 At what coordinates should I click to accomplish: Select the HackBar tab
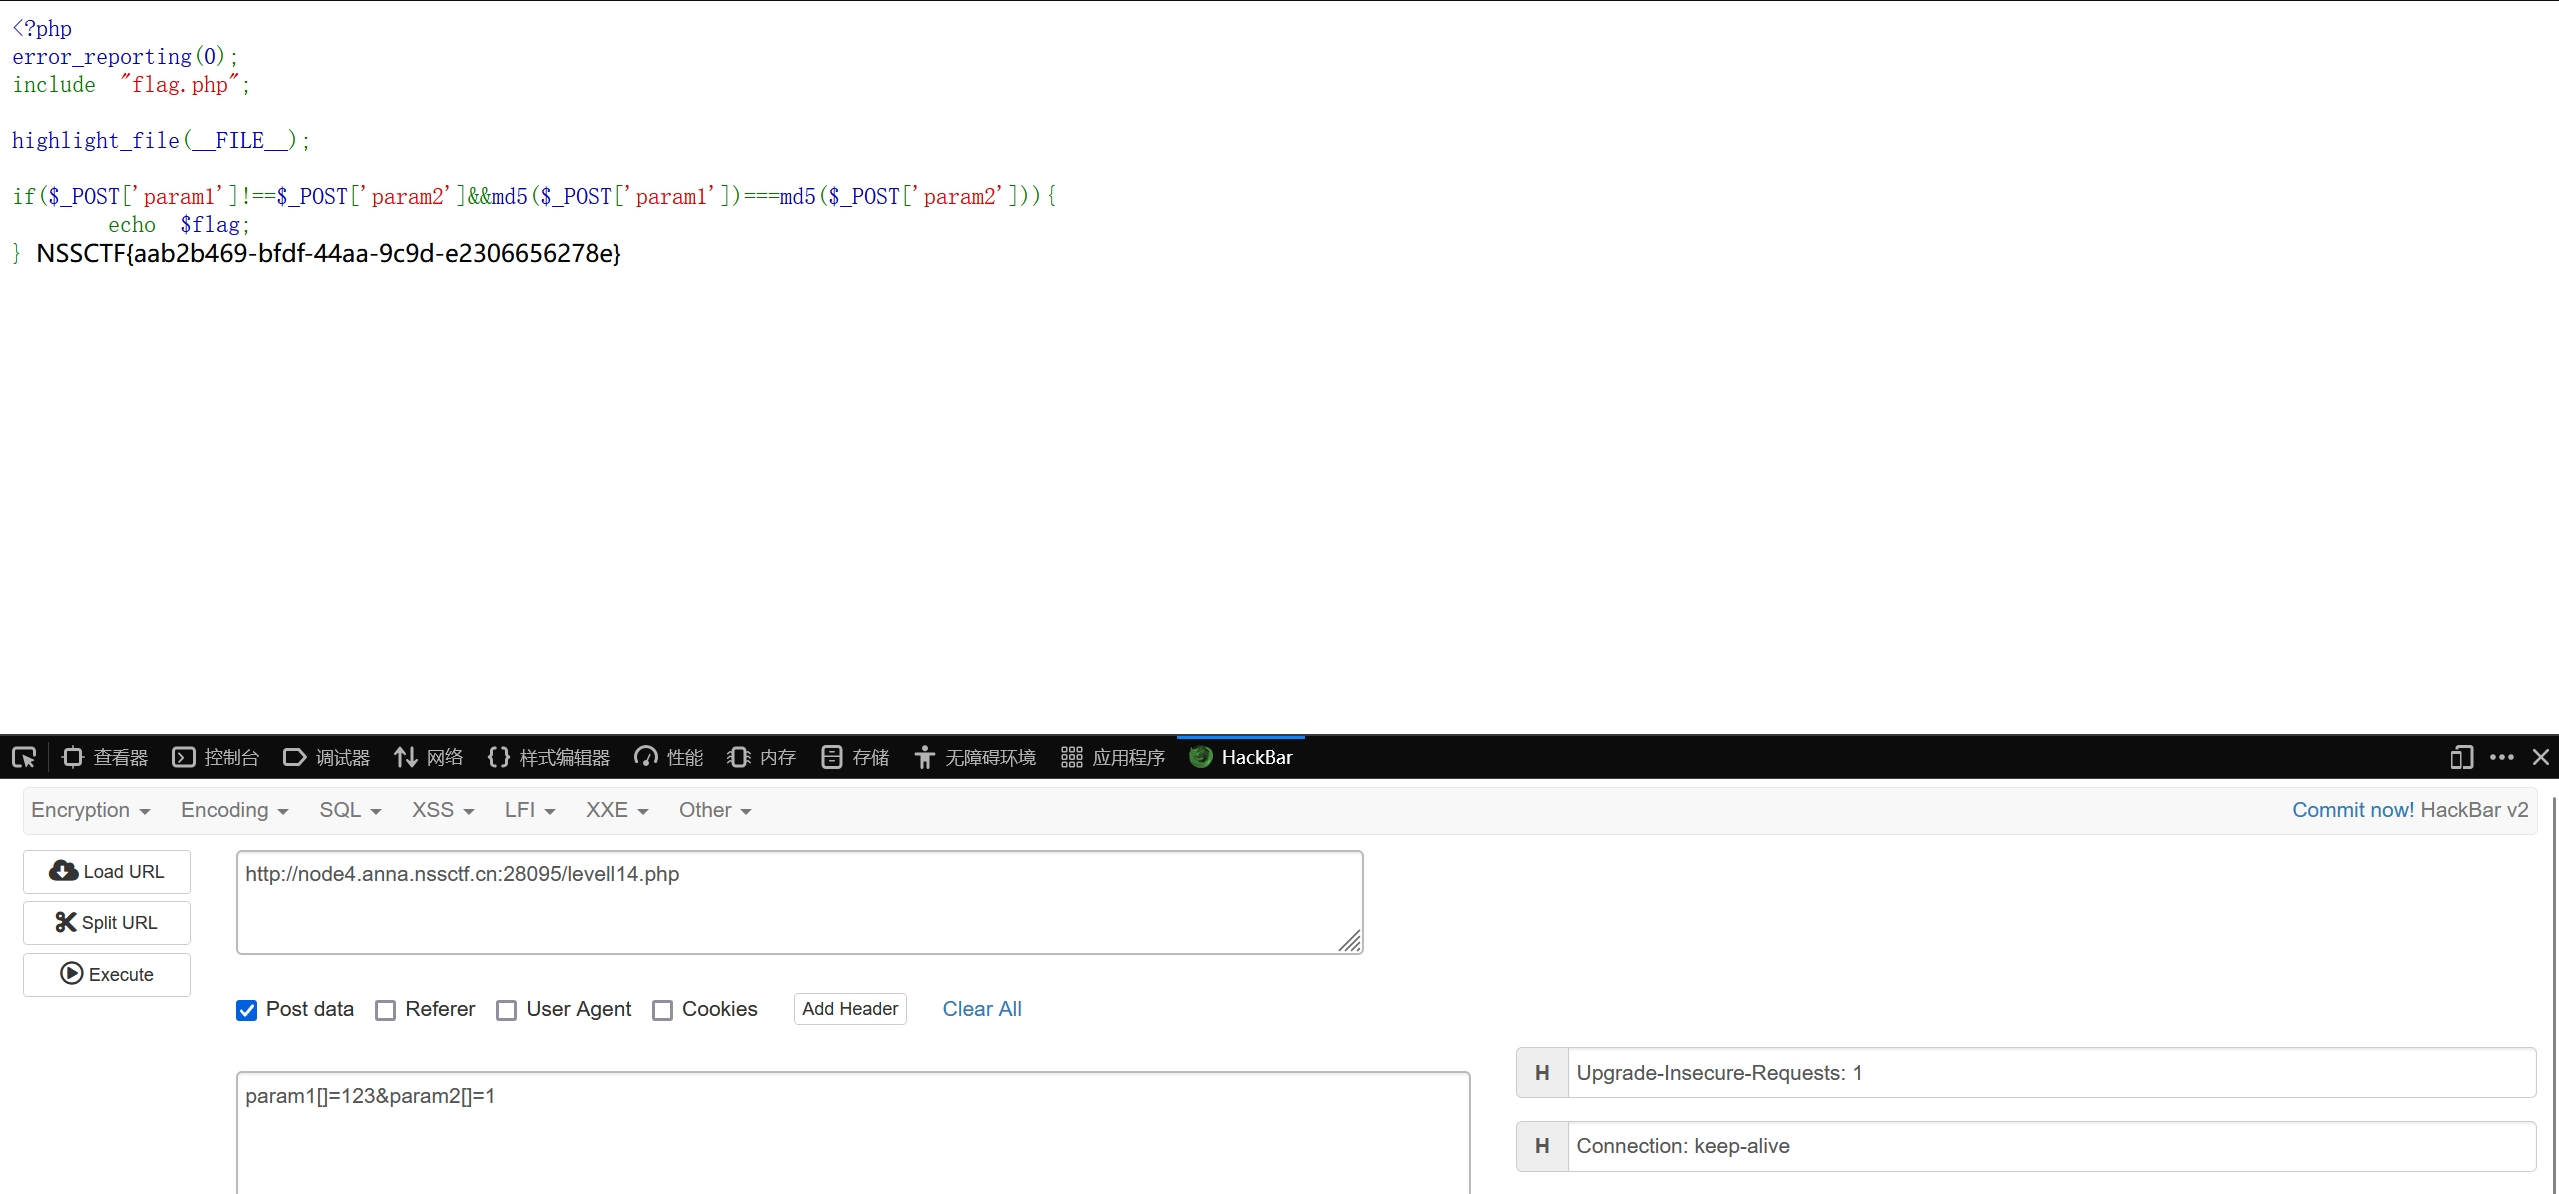1241,757
